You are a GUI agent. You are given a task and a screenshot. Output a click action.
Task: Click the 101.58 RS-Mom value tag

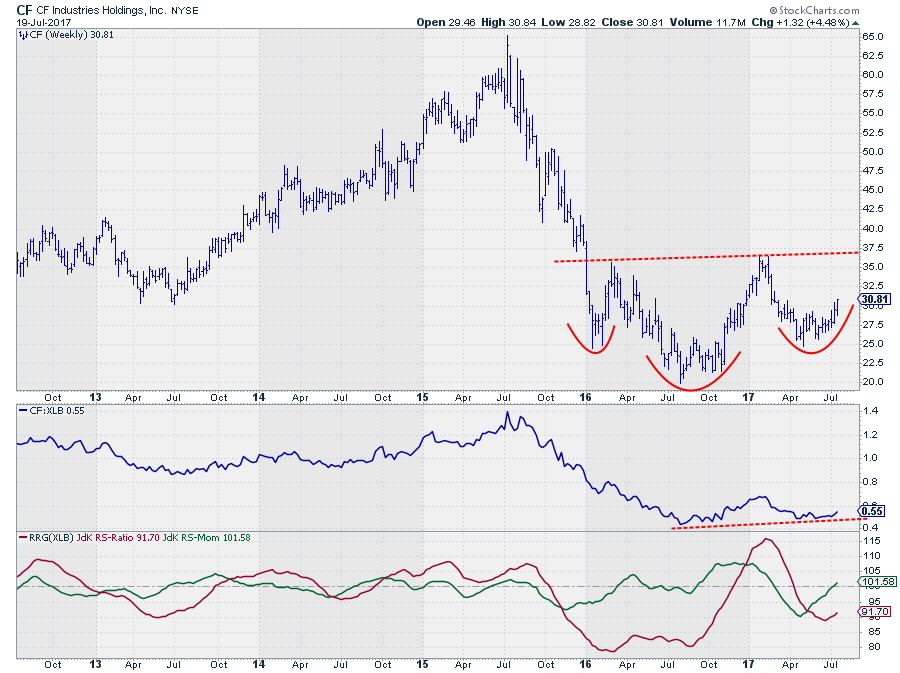(x=876, y=582)
